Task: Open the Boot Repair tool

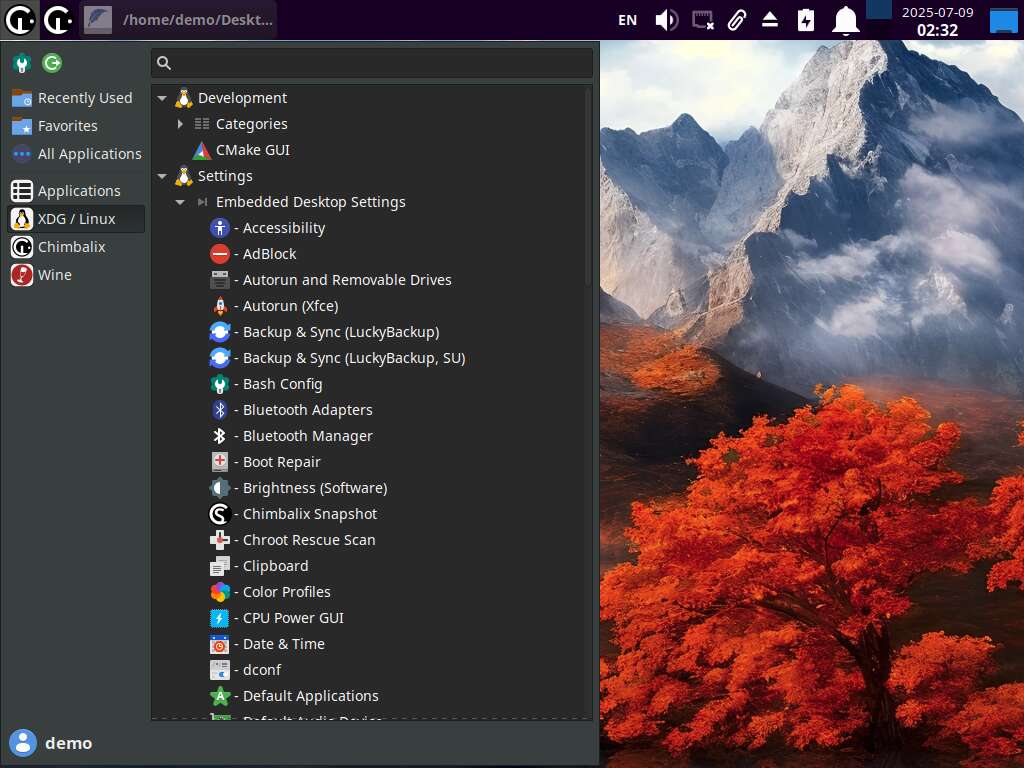Action: pyautogui.click(x=281, y=462)
